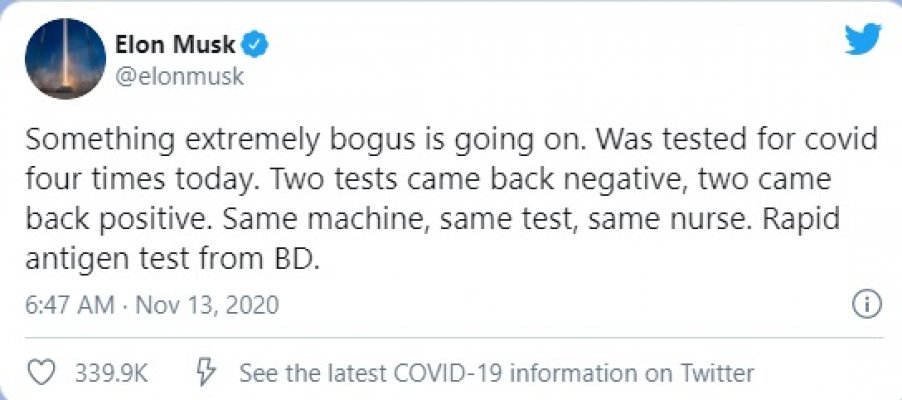902x400 pixels.
Task: Open the @elonmusk handle link
Action: [x=174, y=74]
